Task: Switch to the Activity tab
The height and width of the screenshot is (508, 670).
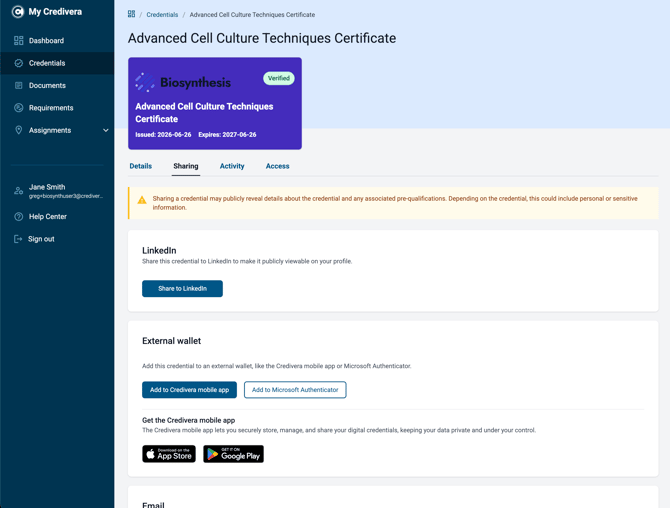Action: point(232,166)
